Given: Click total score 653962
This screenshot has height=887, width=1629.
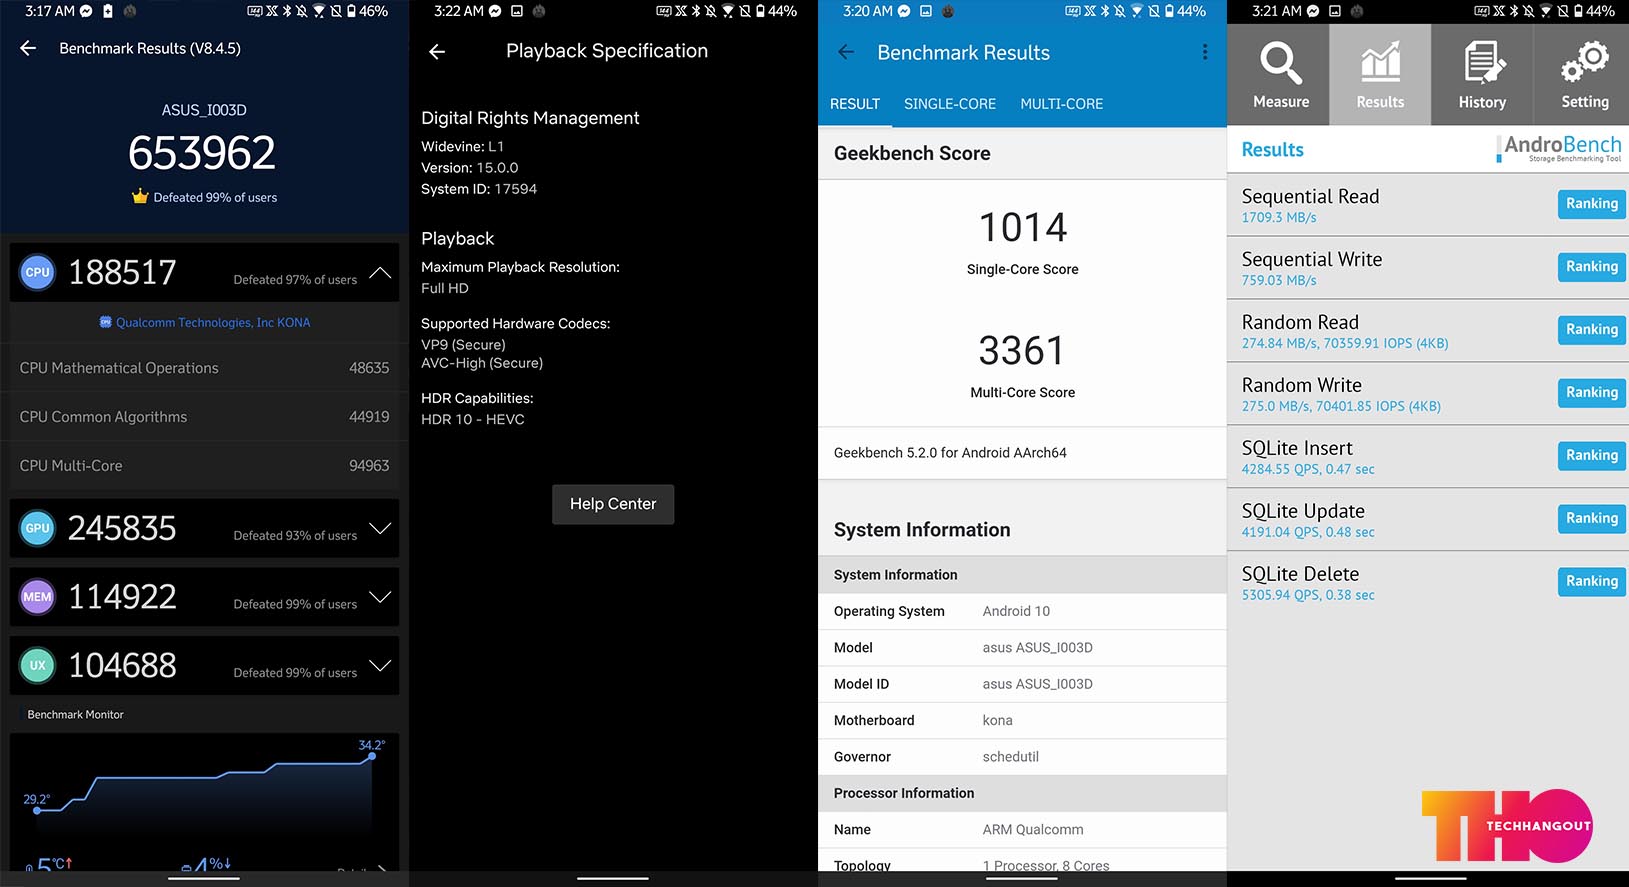Looking at the screenshot, I should 202,153.
